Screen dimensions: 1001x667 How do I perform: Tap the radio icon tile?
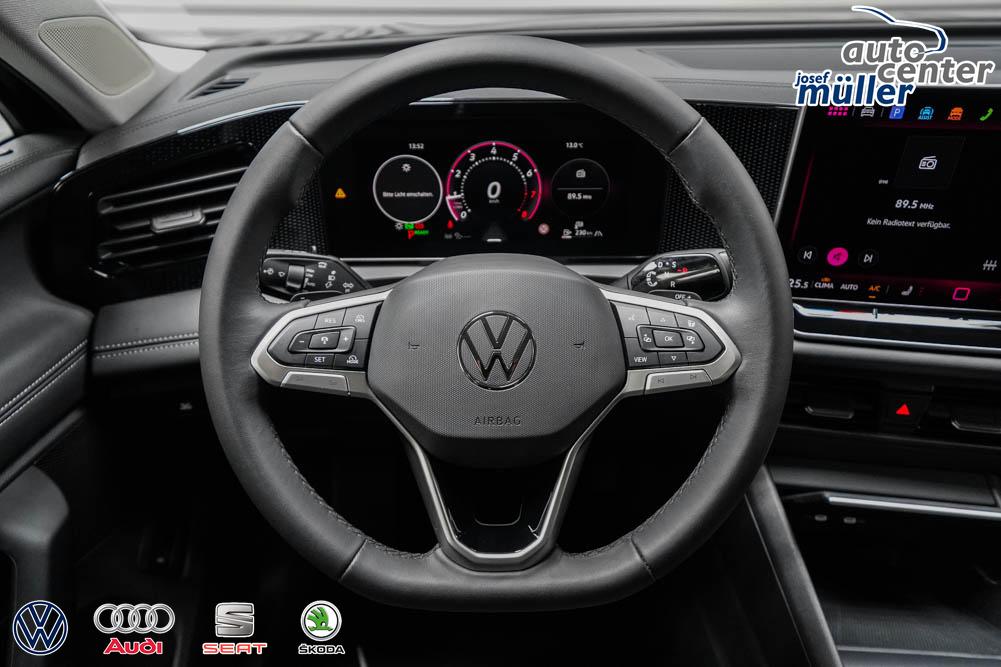click(927, 163)
